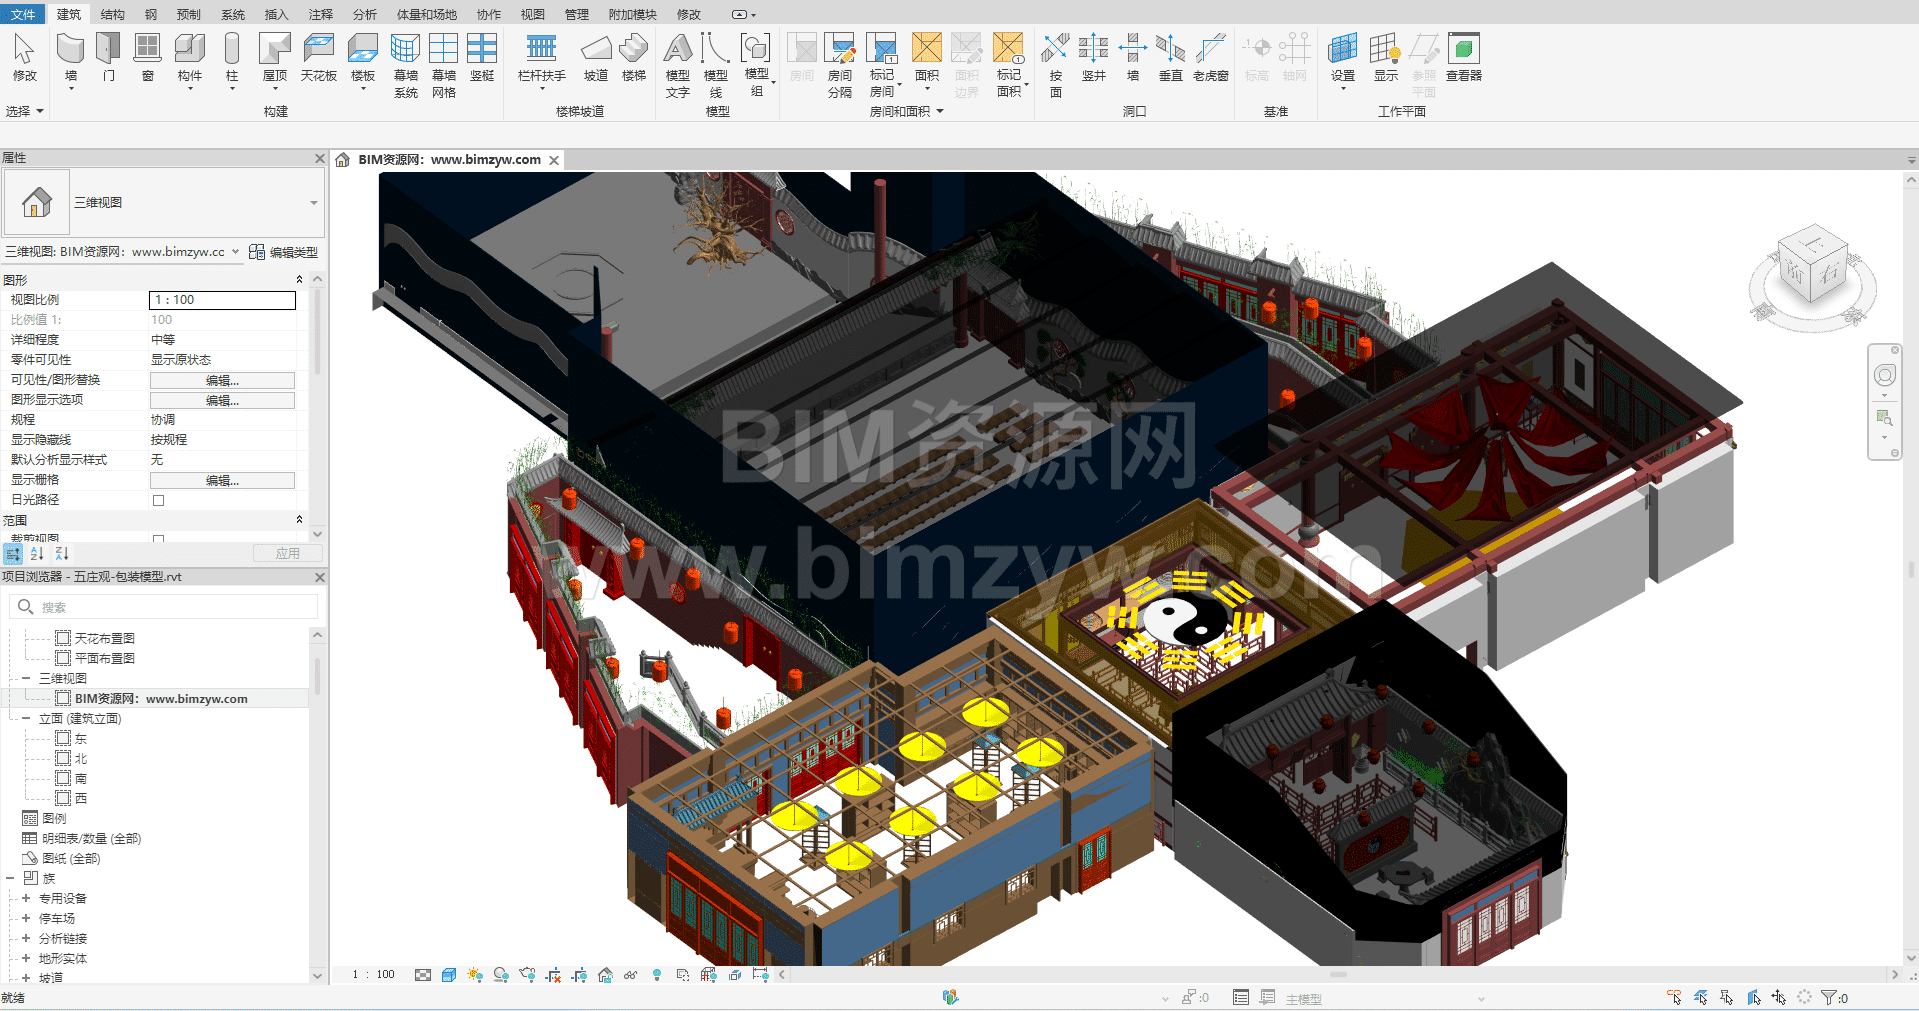
Task: Select the Room Separator (房间分隔) tool
Action: pyautogui.click(x=840, y=65)
